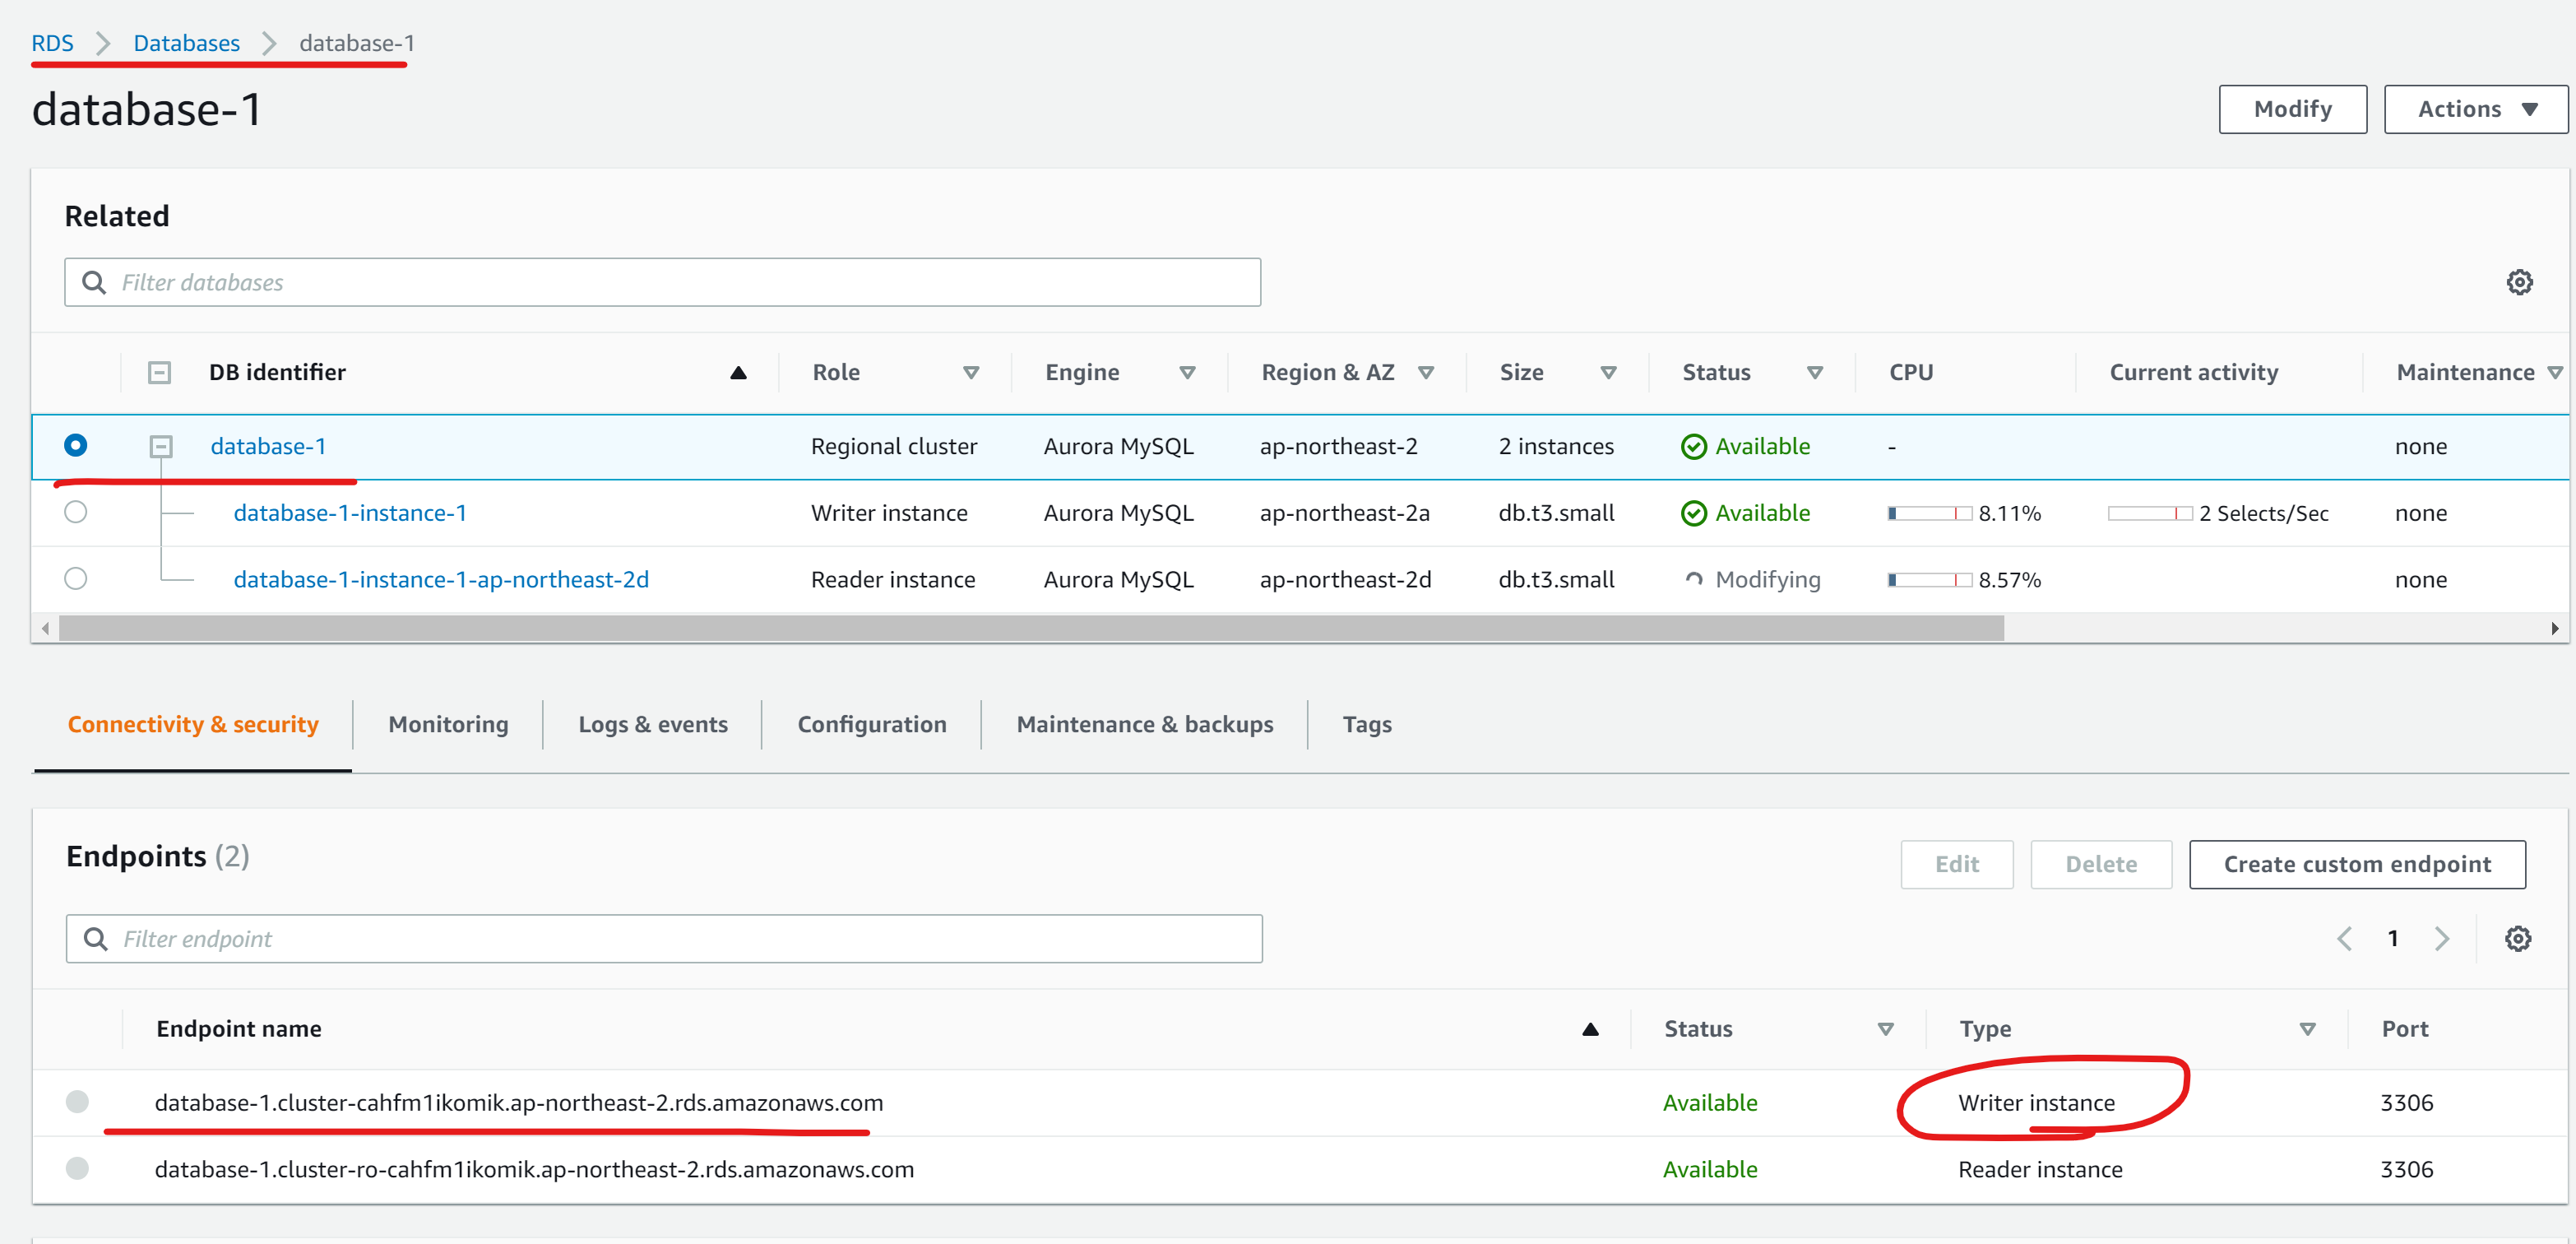
Task: Click endpoints page number 1
Action: pos(2392,938)
